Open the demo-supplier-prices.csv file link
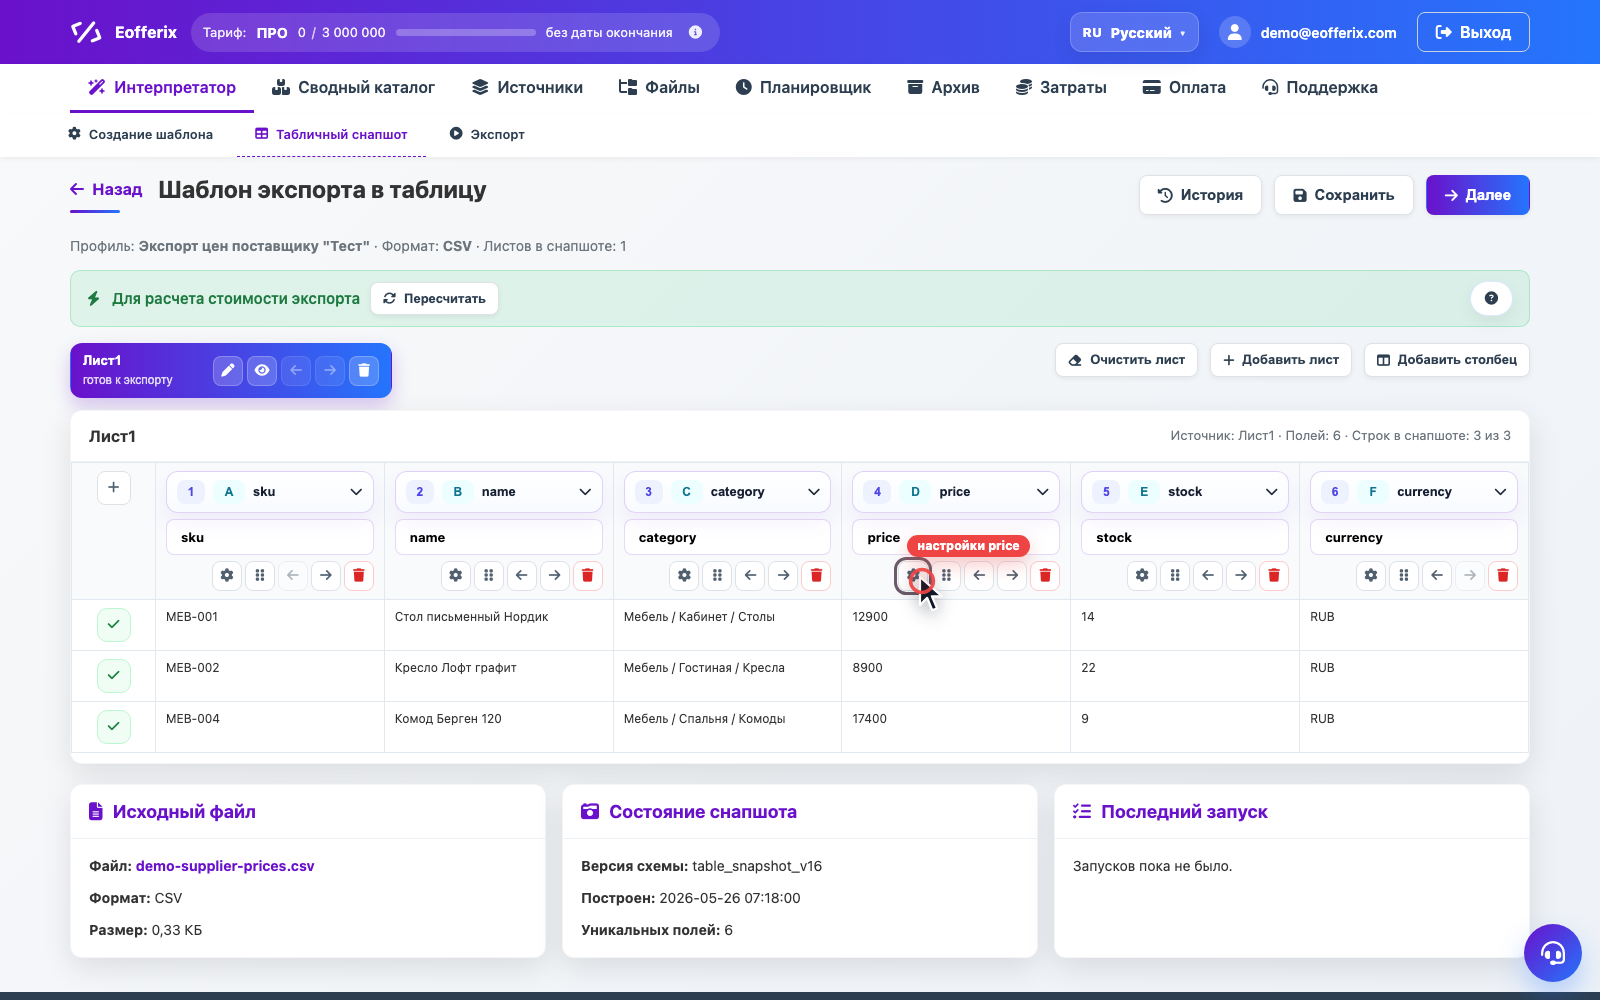1600x1000 pixels. [x=225, y=866]
